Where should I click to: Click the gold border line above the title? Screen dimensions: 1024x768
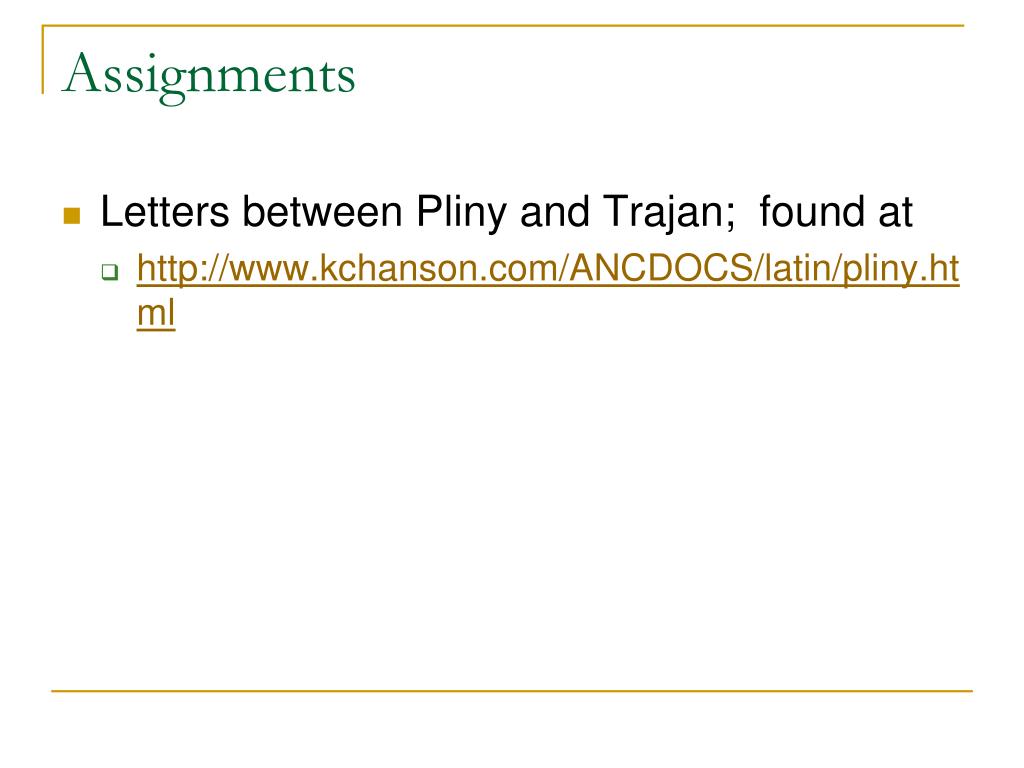pos(503,25)
